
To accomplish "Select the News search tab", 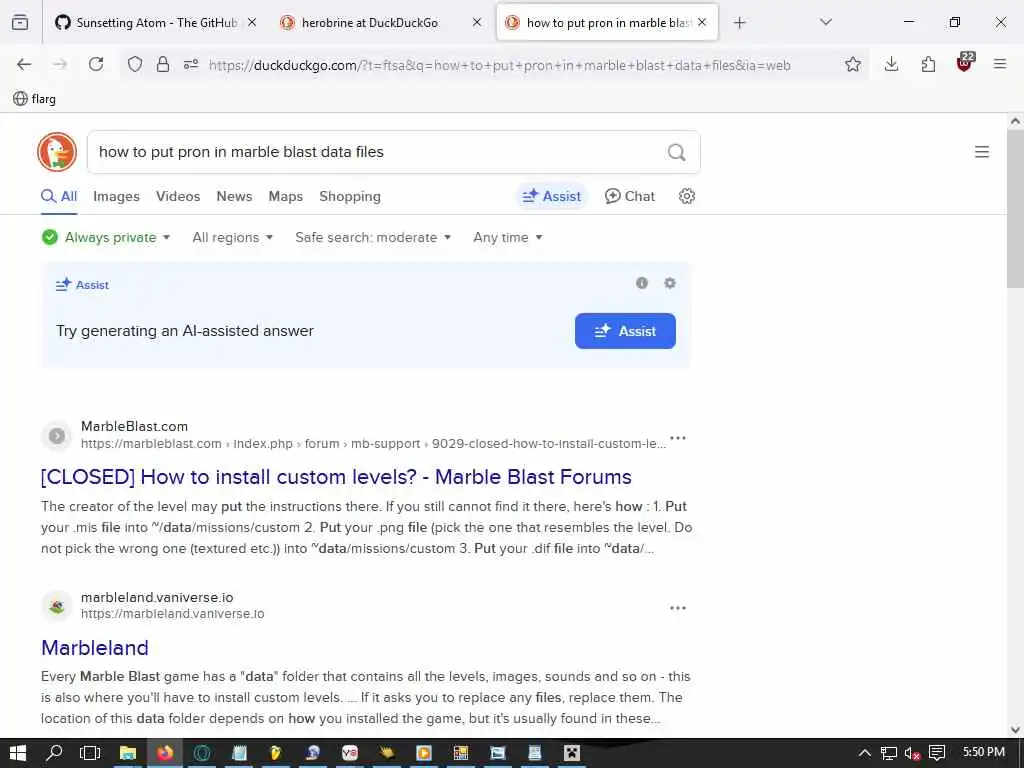I will (x=234, y=197).
